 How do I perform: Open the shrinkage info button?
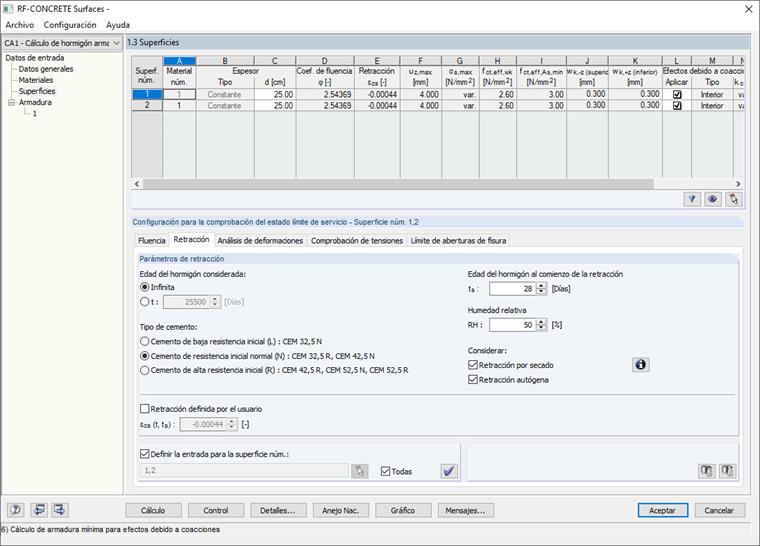pyautogui.click(x=640, y=365)
